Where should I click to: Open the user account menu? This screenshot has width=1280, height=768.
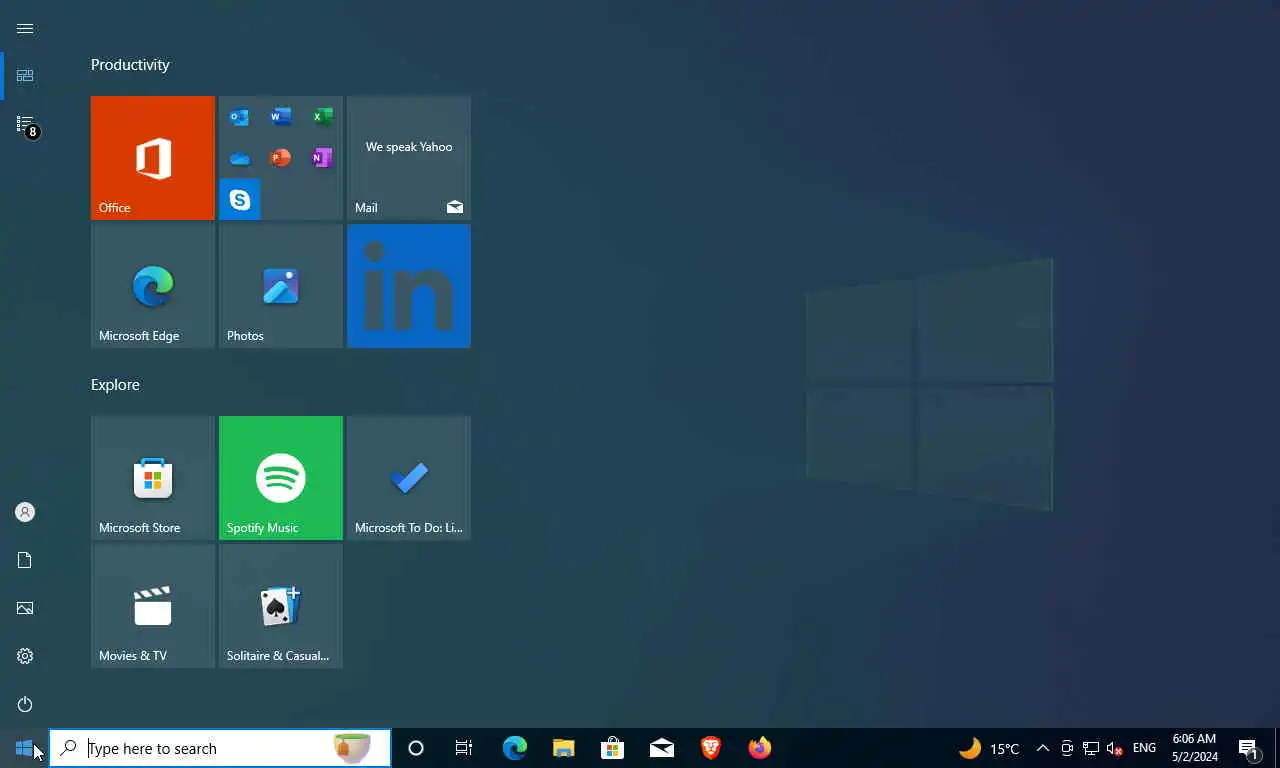point(25,512)
